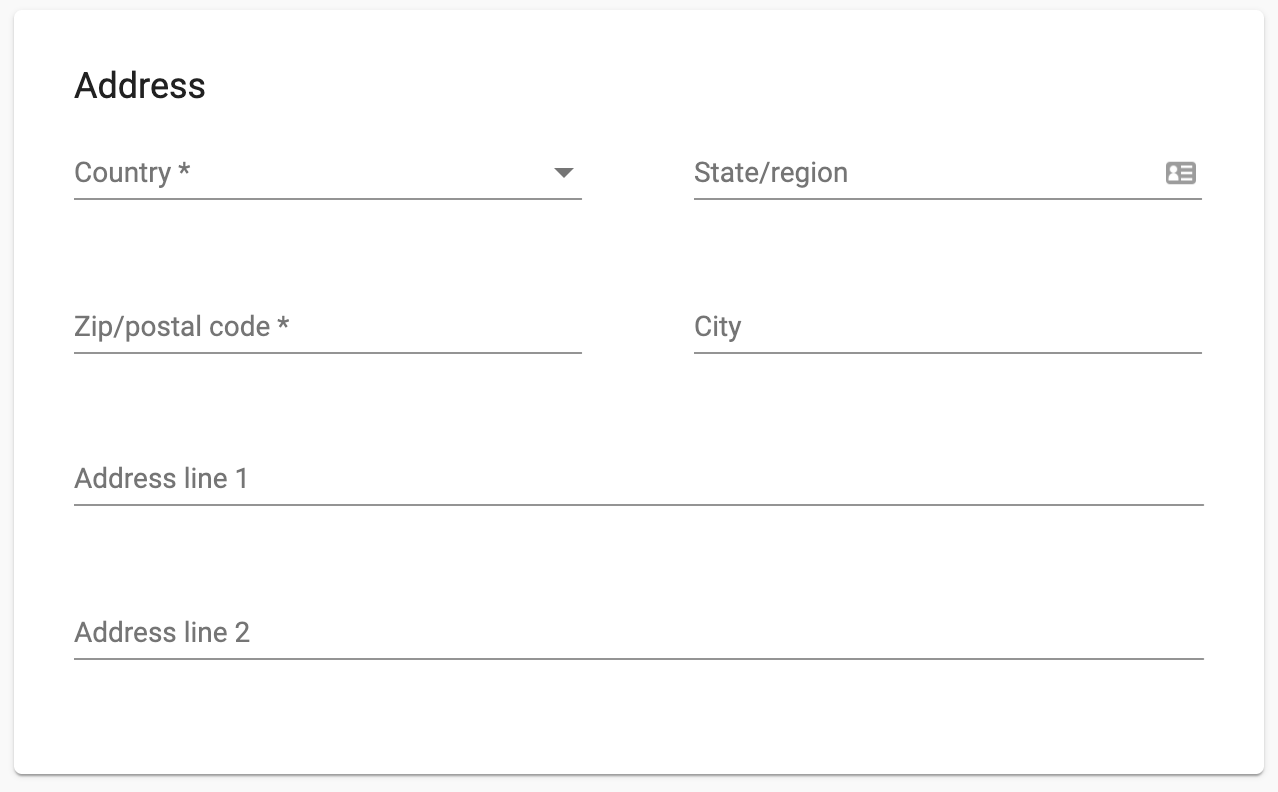Expand the Country dropdown arrow
The width and height of the screenshot is (1278, 792).
564,173
